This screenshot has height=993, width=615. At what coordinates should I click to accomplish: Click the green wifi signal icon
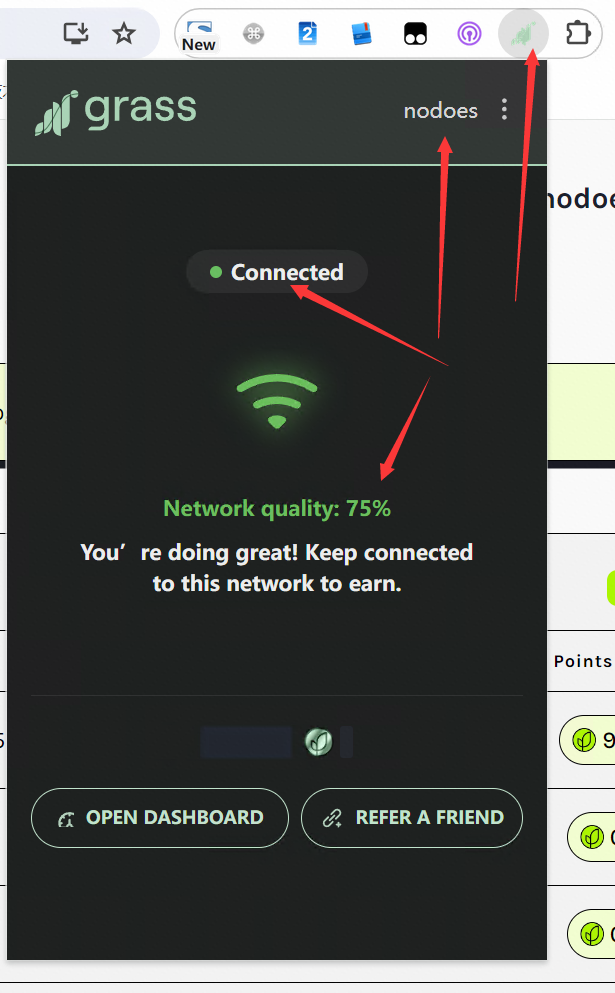click(x=277, y=402)
